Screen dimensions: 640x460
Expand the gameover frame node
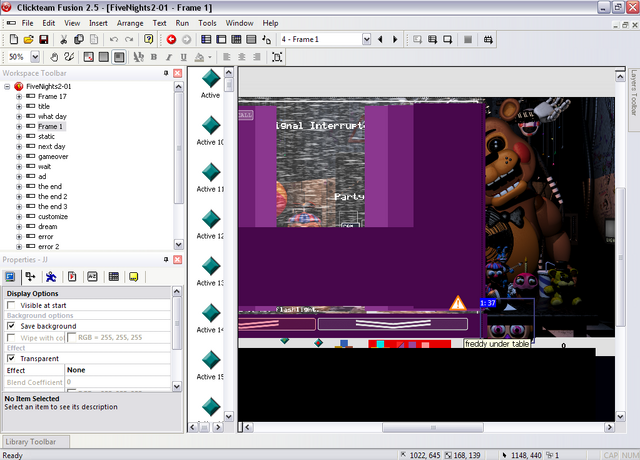(x=19, y=157)
